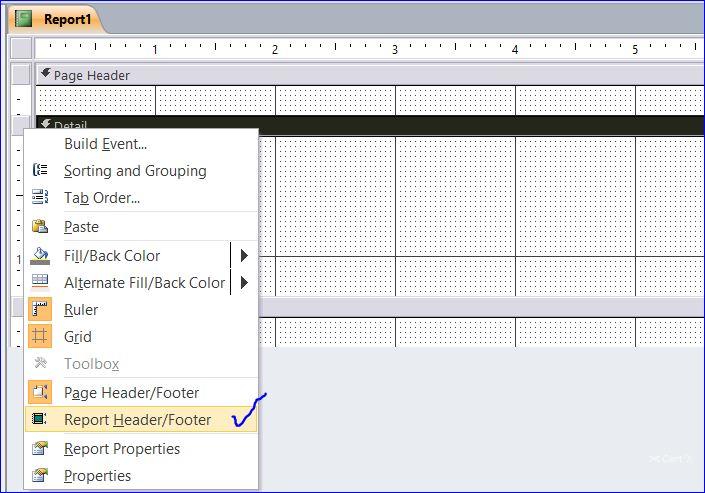705x493 pixels.
Task: Click the horizontal ruler at 3-inch mark
Action: [x=395, y=48]
